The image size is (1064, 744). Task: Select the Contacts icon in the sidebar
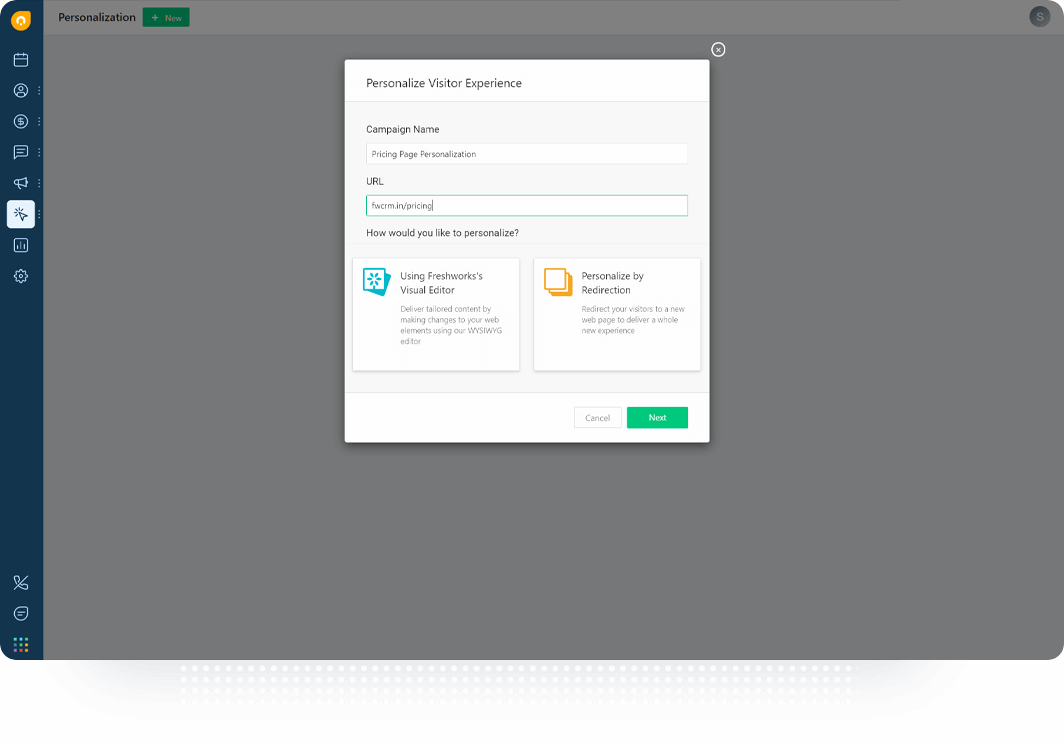20,90
